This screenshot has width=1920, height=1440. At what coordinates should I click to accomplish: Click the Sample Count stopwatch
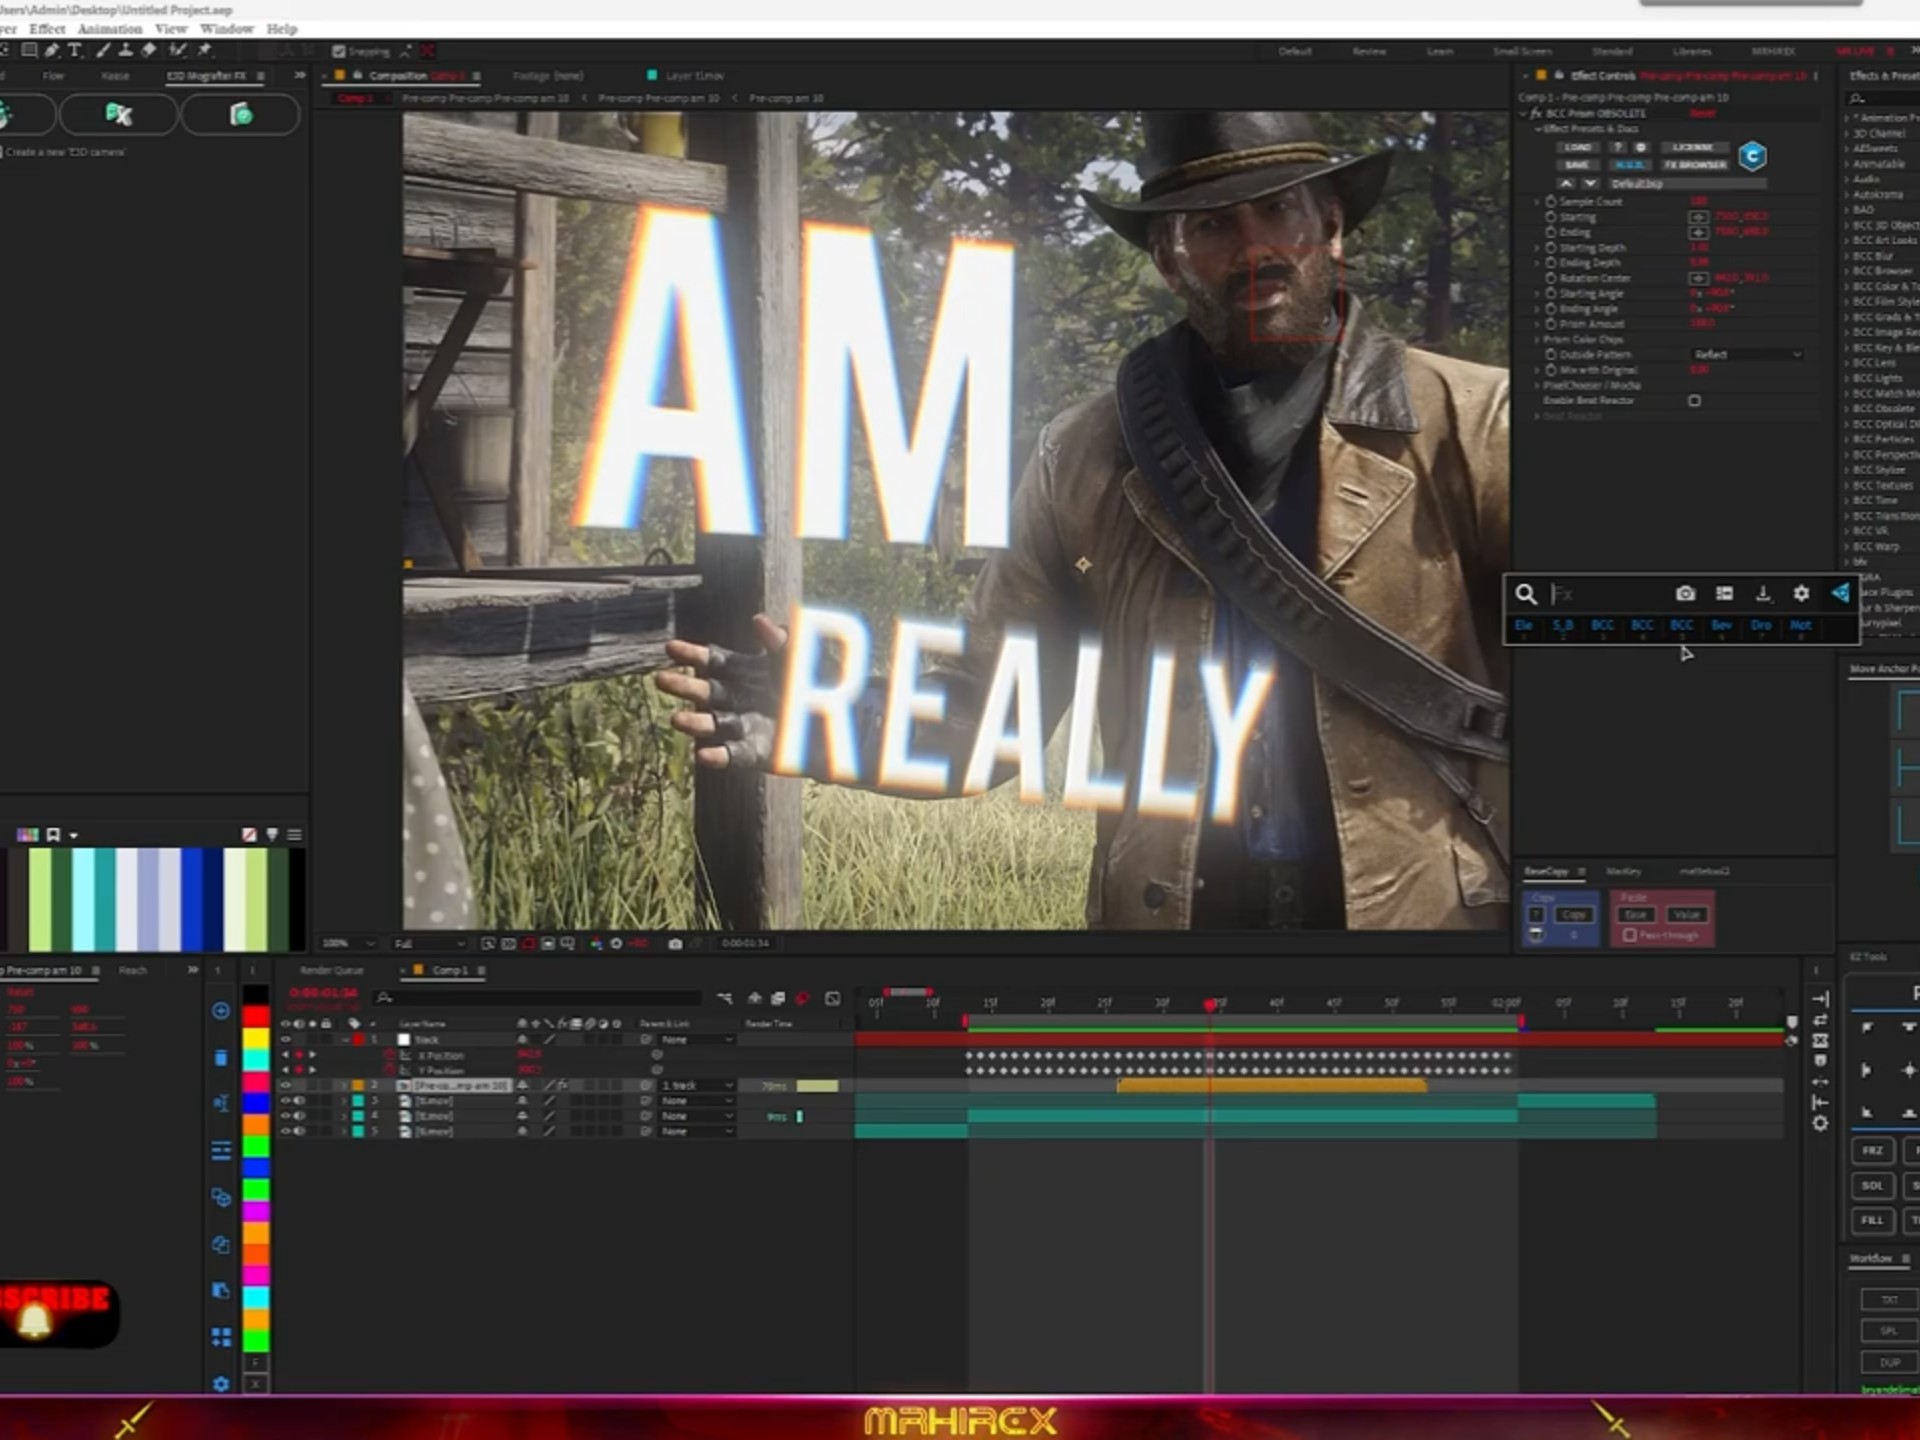coord(1551,201)
